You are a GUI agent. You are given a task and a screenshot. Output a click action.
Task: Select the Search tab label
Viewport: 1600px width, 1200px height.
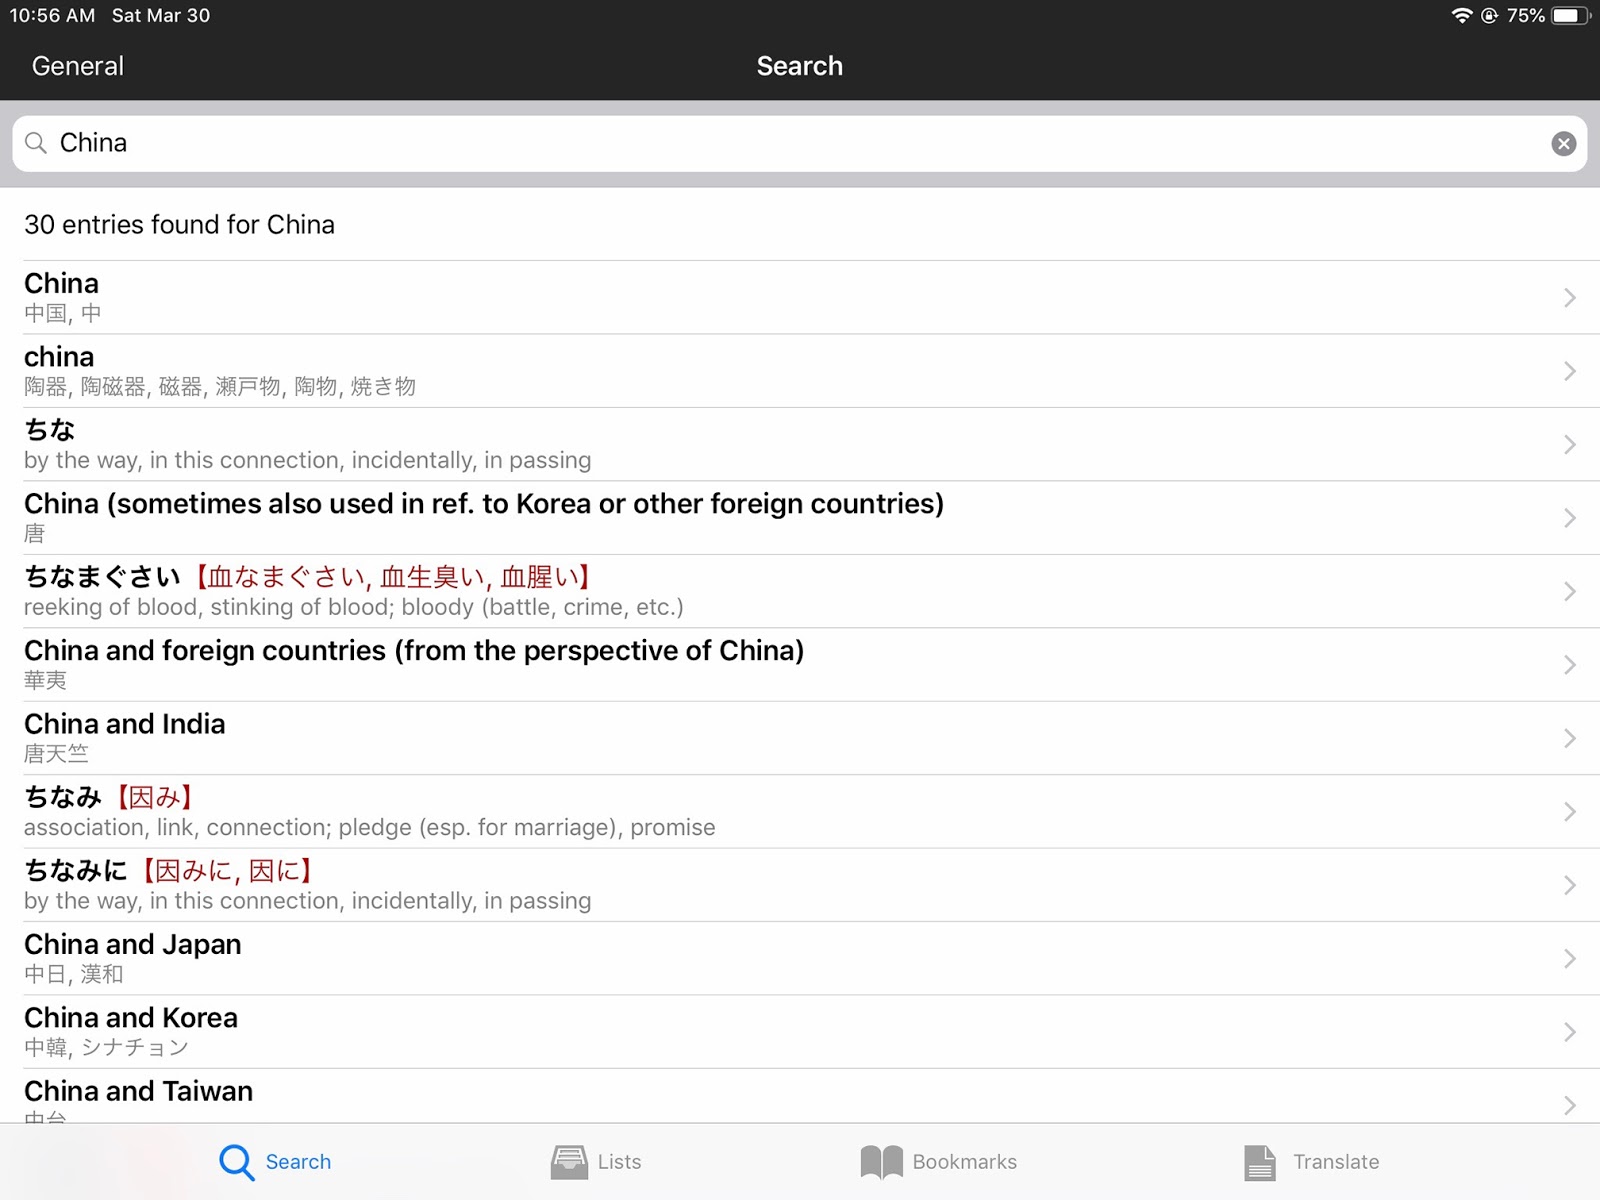tap(298, 1162)
